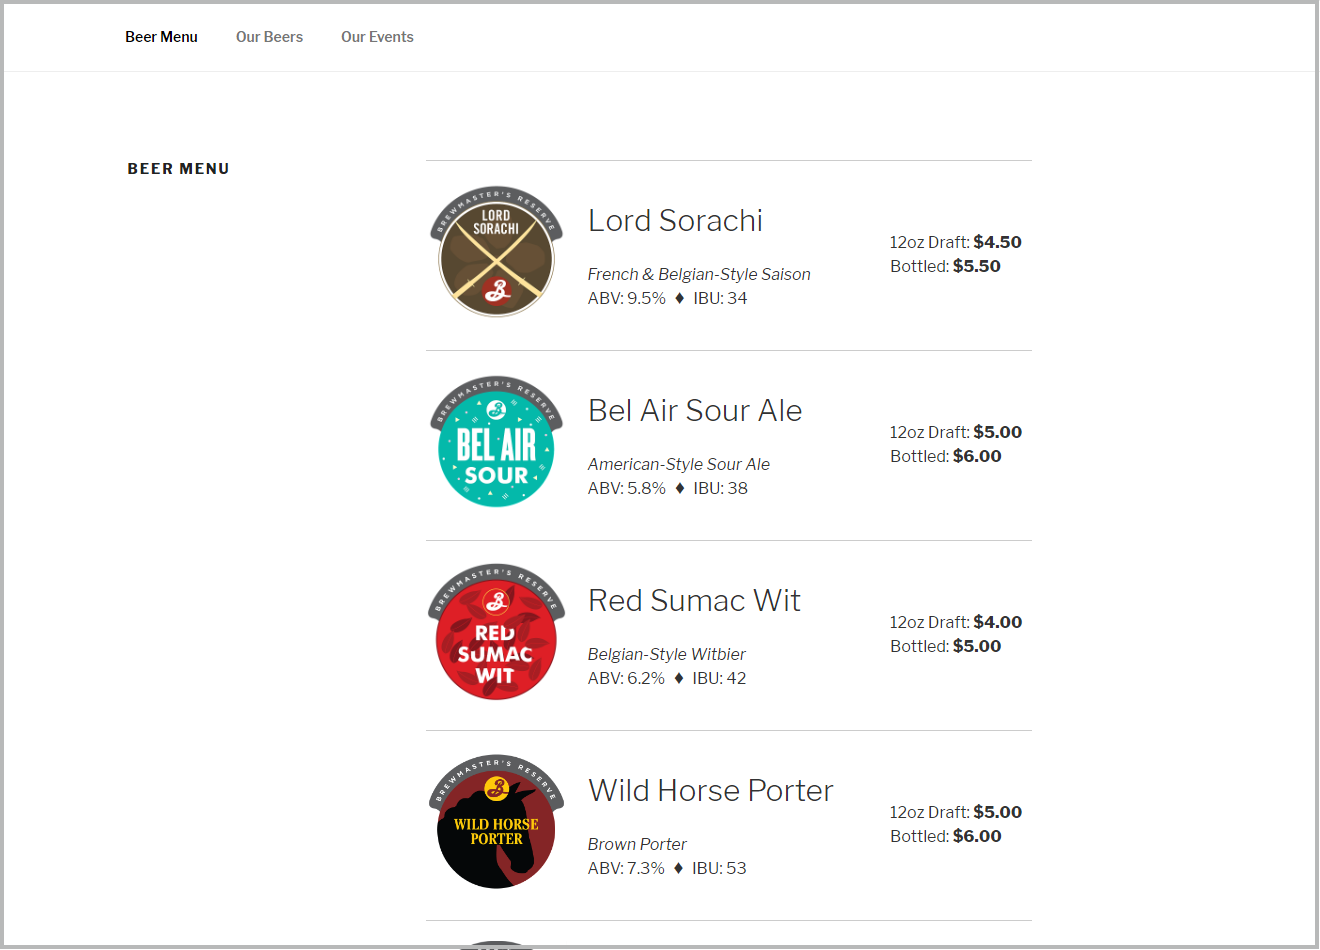Click the ABV: 6.2% value
The height and width of the screenshot is (950, 1320).
(626, 678)
